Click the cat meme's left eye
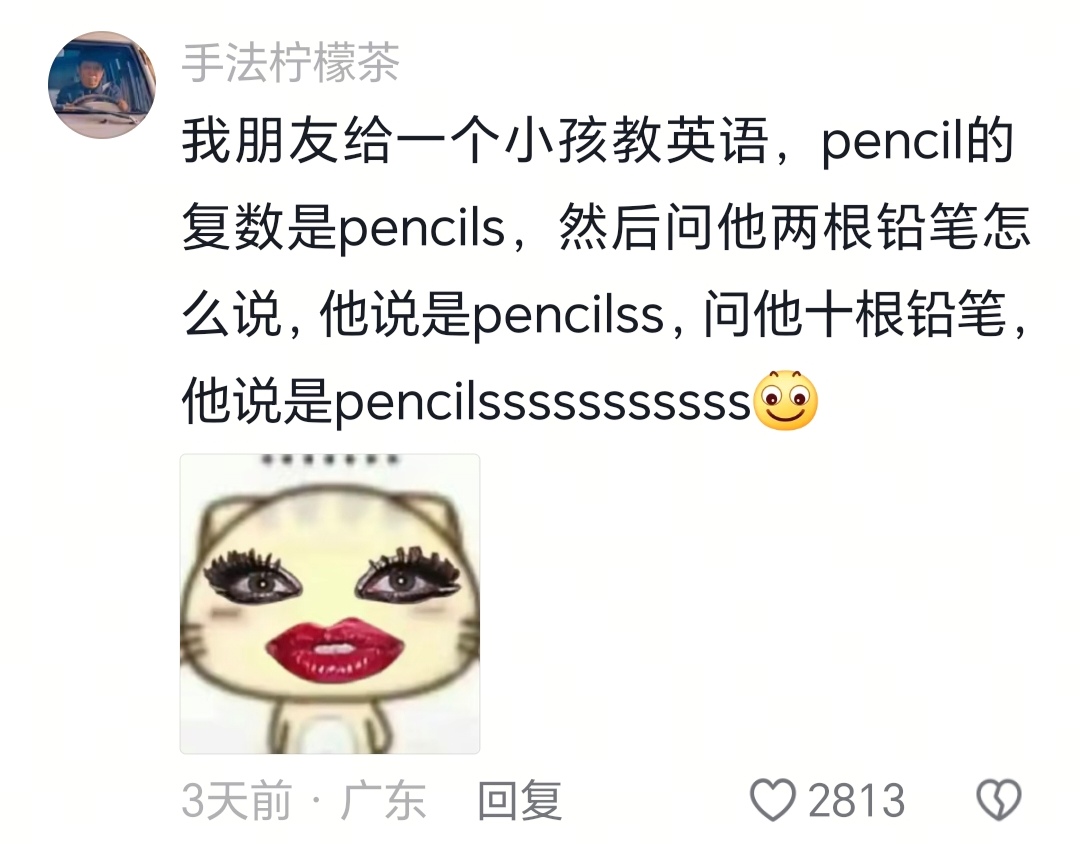The height and width of the screenshot is (844, 1080). coord(254,579)
